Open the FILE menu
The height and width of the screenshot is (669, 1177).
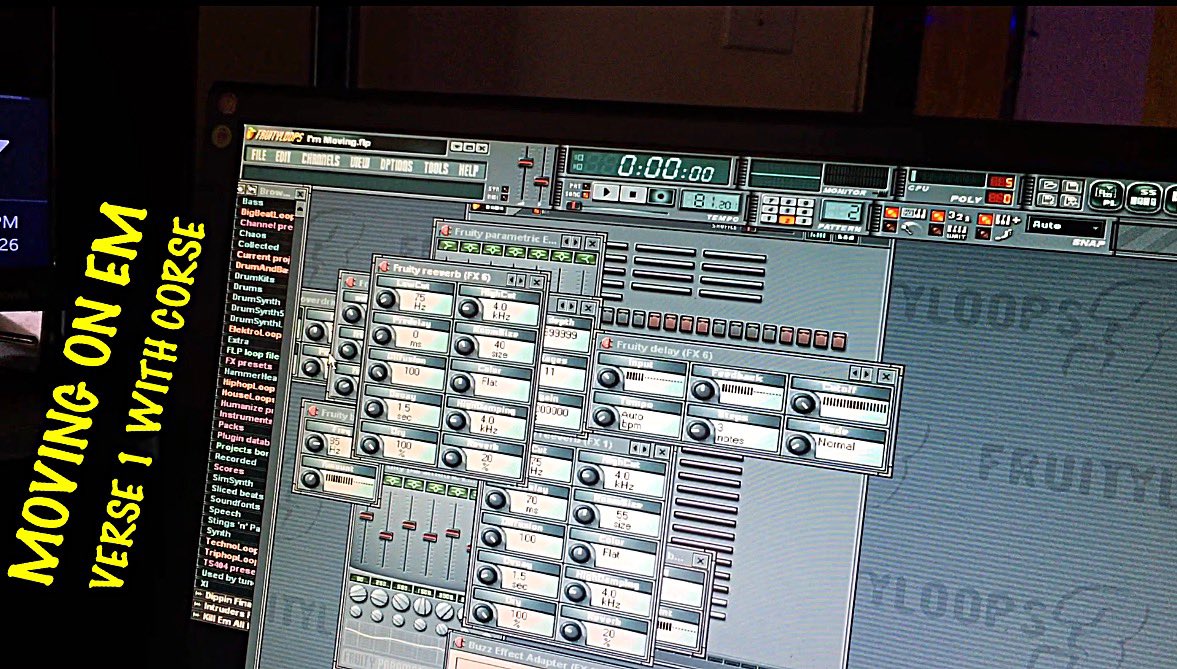coord(259,155)
